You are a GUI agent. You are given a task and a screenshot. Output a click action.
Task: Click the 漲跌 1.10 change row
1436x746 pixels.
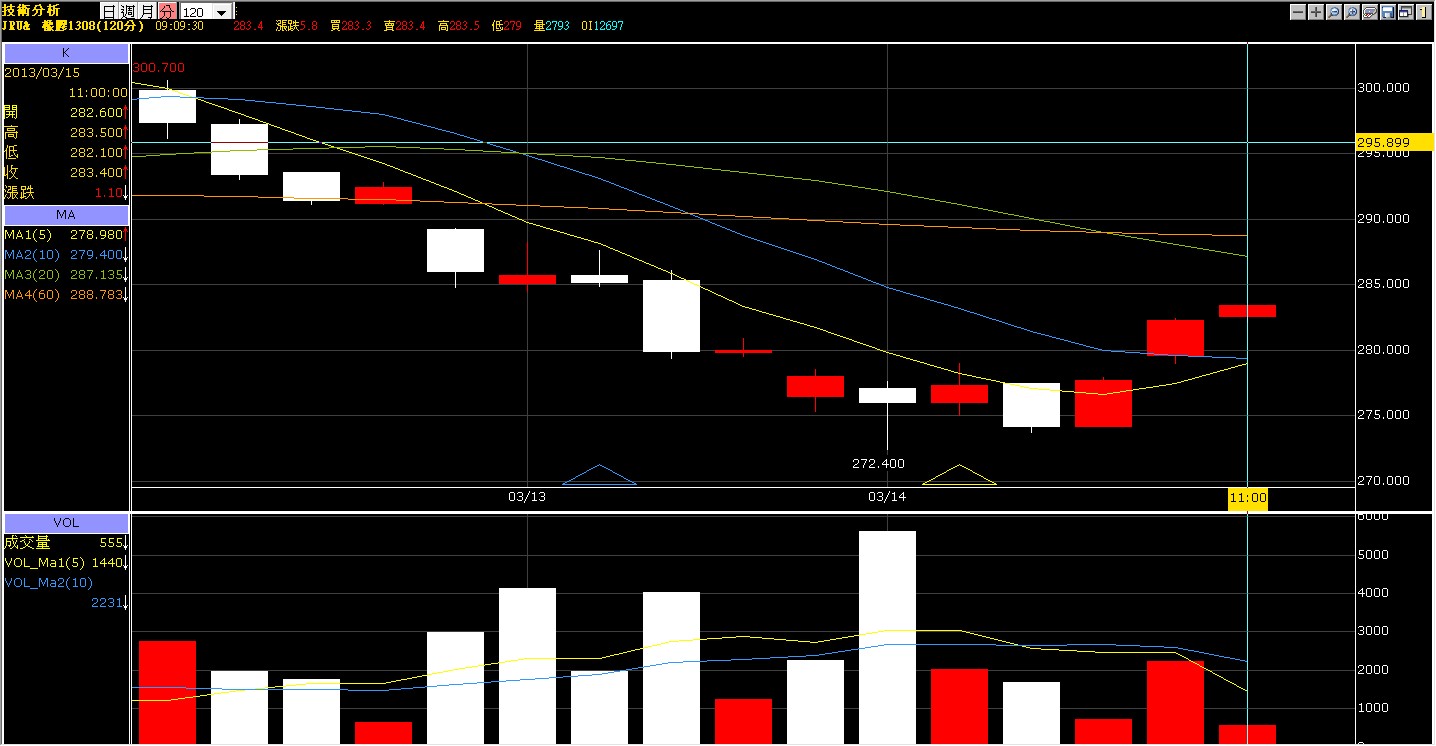point(64,192)
